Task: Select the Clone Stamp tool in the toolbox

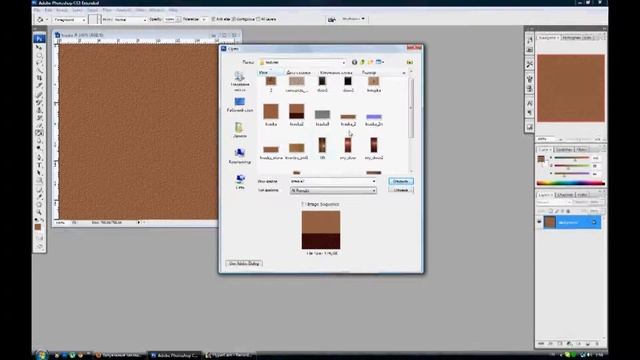Action: click(x=39, y=110)
